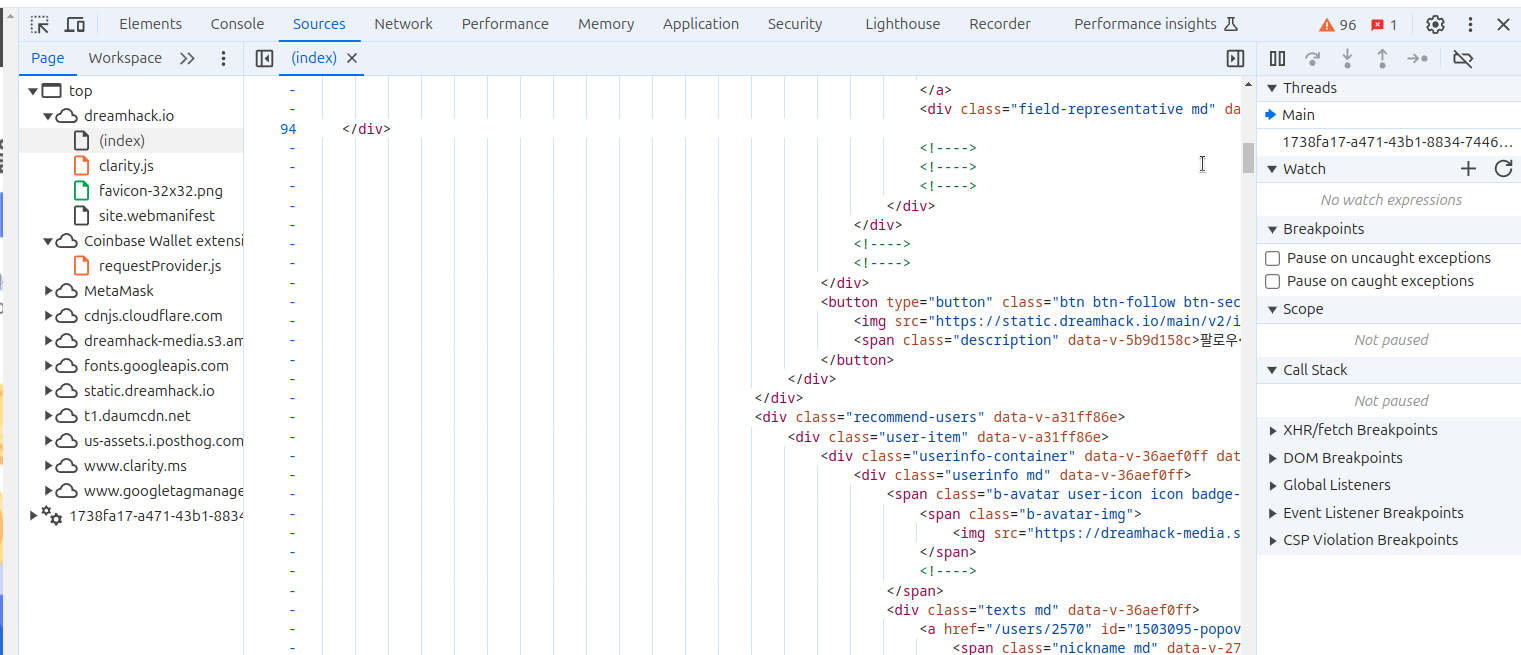The image size is (1521, 655).
Task: Click line number 94 in gutter
Action: (x=288, y=129)
